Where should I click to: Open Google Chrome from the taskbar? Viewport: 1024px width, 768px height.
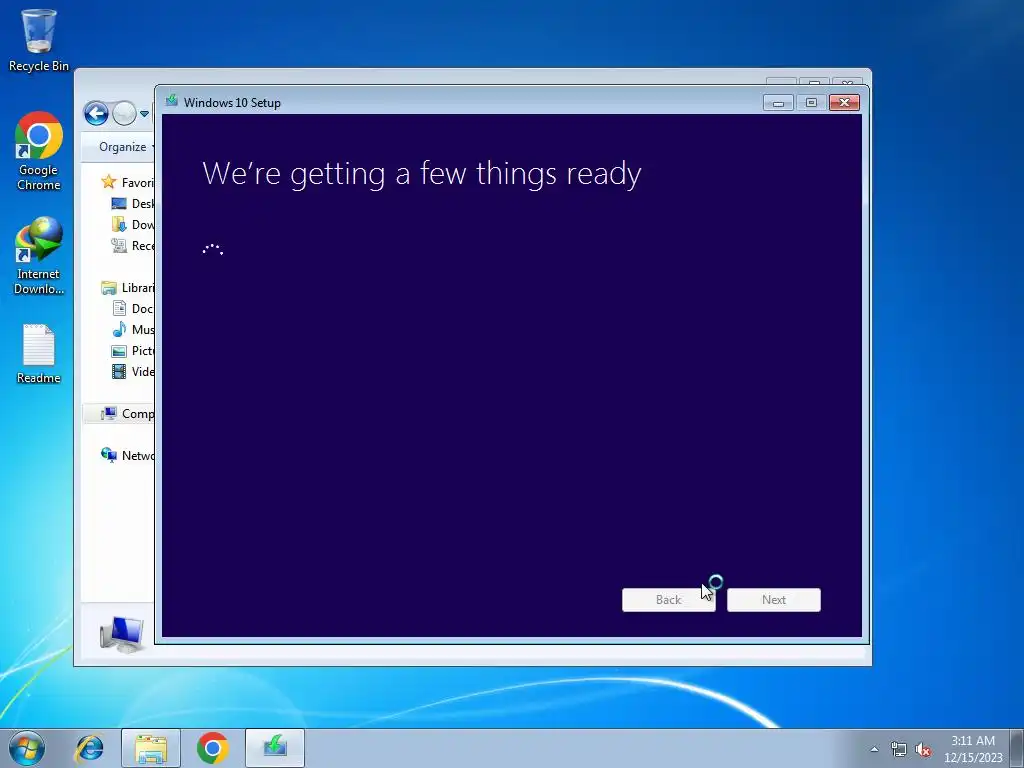point(212,748)
